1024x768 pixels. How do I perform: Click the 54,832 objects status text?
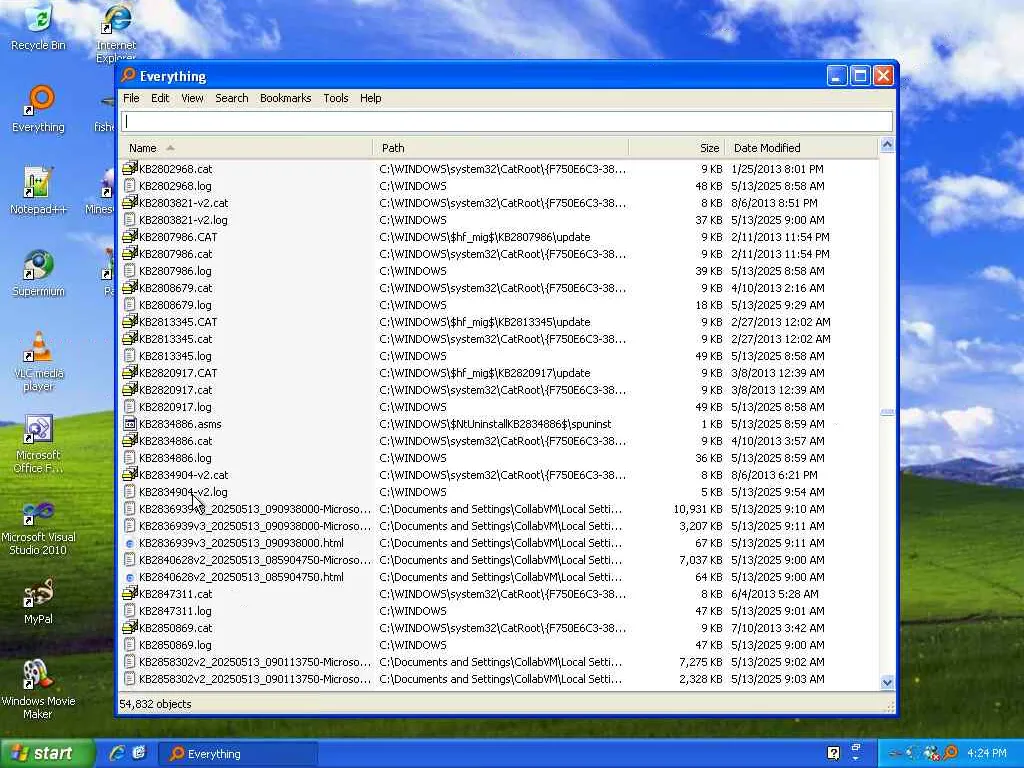pos(155,704)
